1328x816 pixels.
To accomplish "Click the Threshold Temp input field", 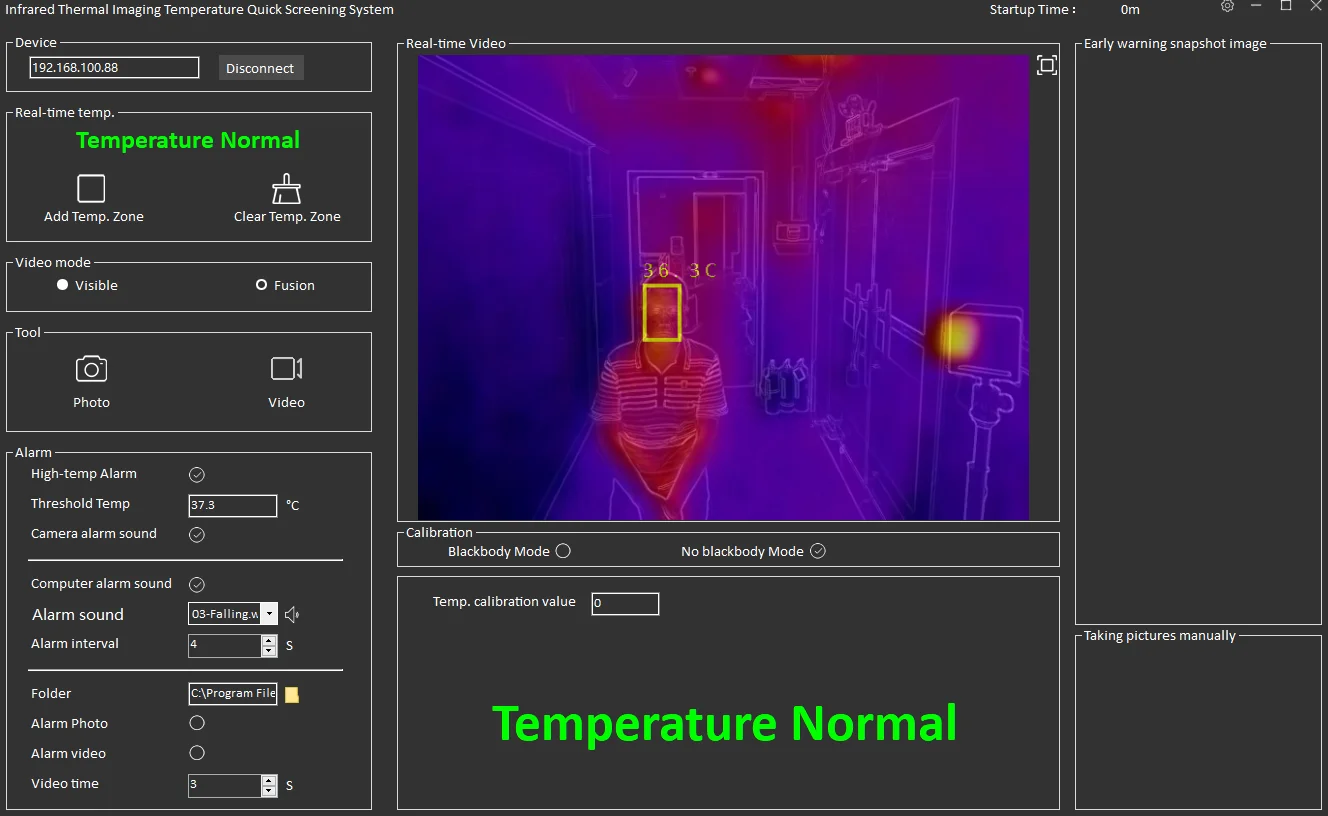I will [232, 505].
